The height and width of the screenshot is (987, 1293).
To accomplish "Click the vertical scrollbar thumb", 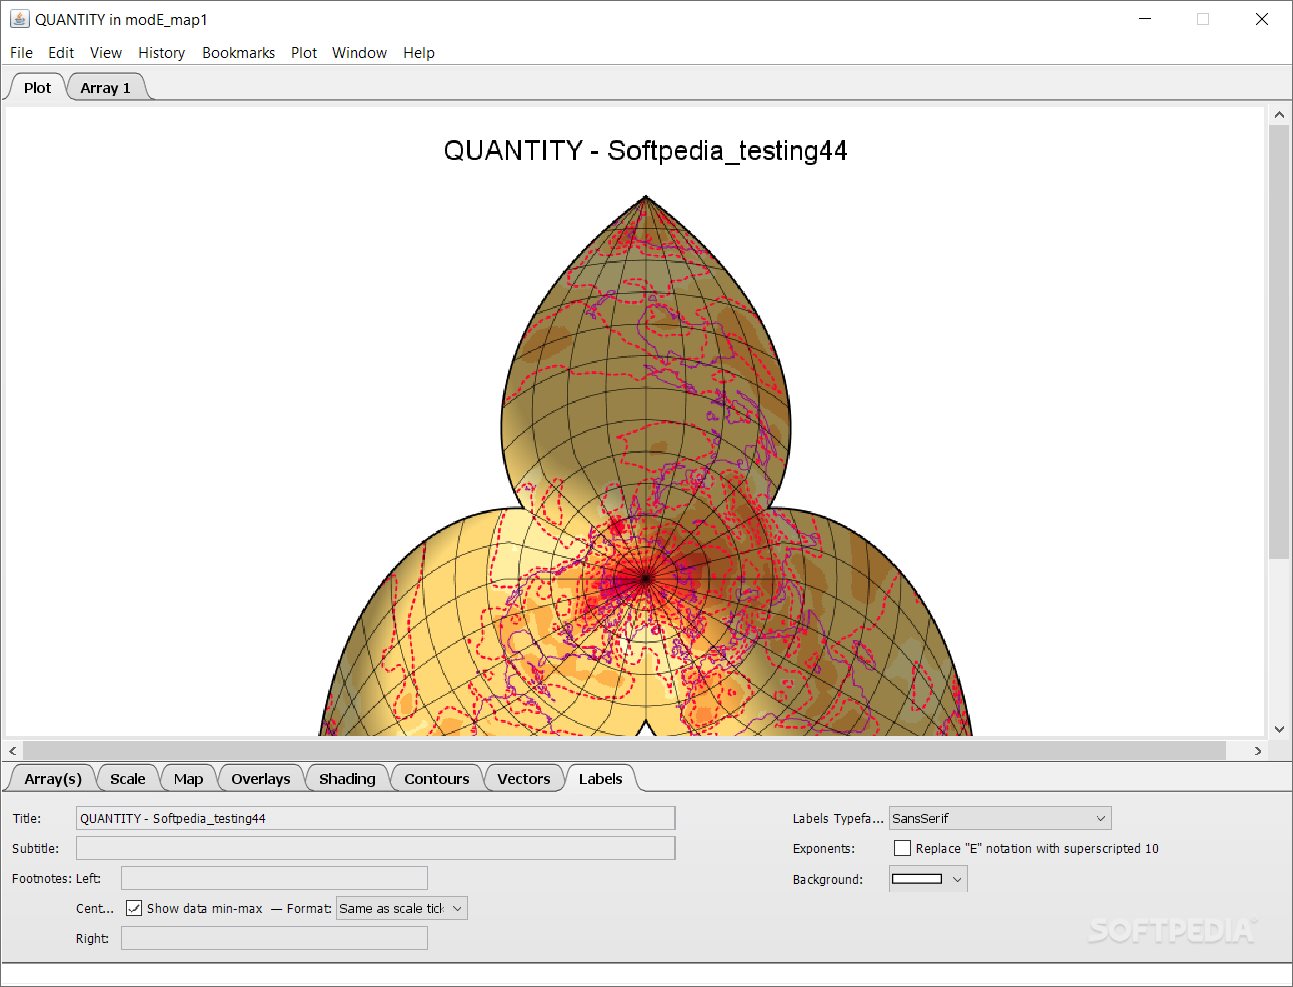I will pos(1279,342).
